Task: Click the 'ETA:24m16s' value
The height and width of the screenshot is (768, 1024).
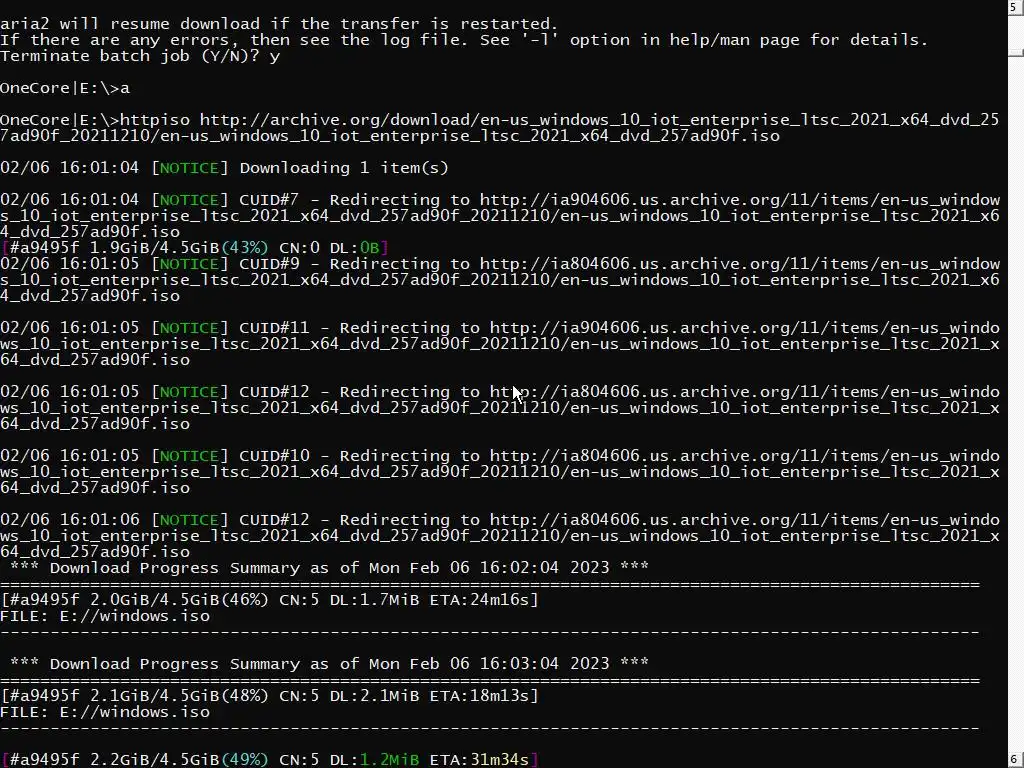Action: [x=479, y=600]
